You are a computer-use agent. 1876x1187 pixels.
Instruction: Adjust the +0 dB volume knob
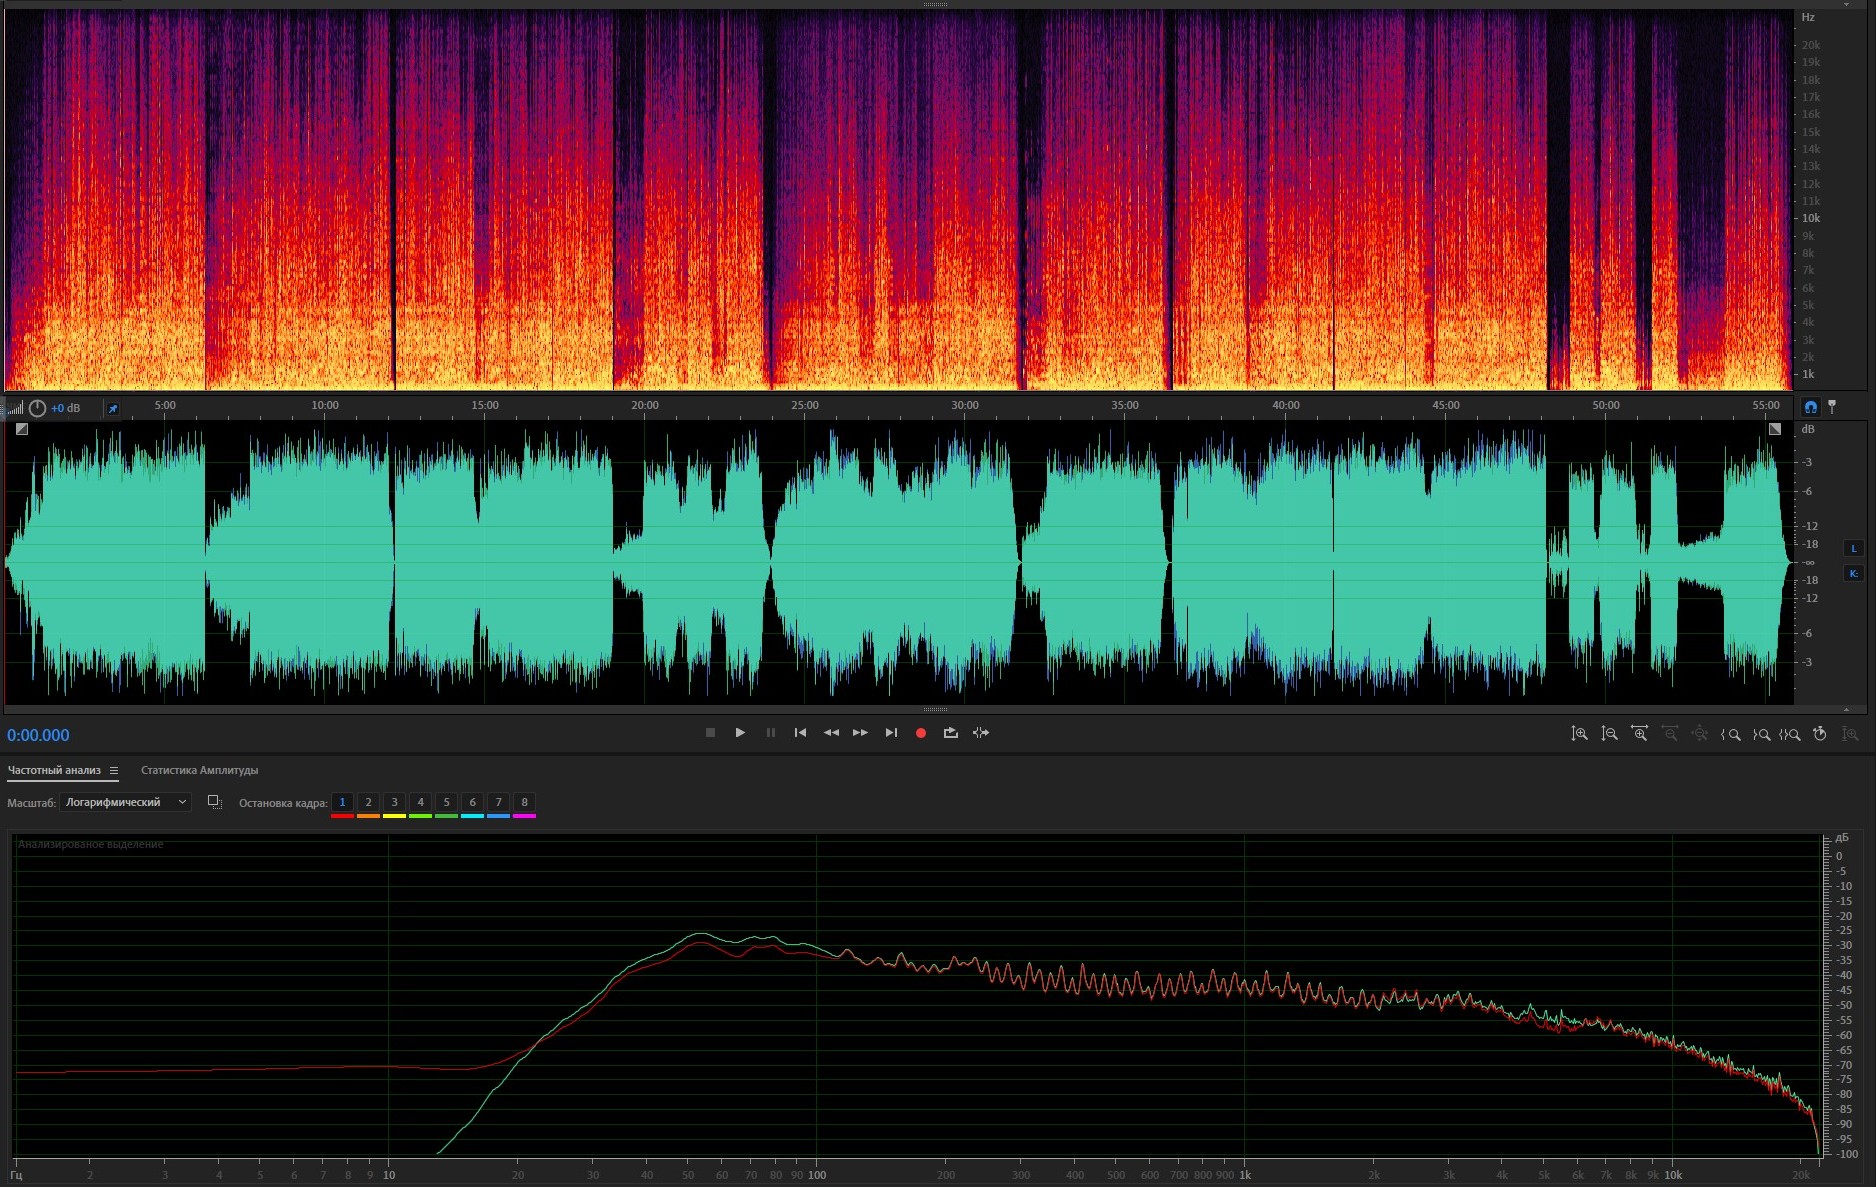pyautogui.click(x=37, y=408)
